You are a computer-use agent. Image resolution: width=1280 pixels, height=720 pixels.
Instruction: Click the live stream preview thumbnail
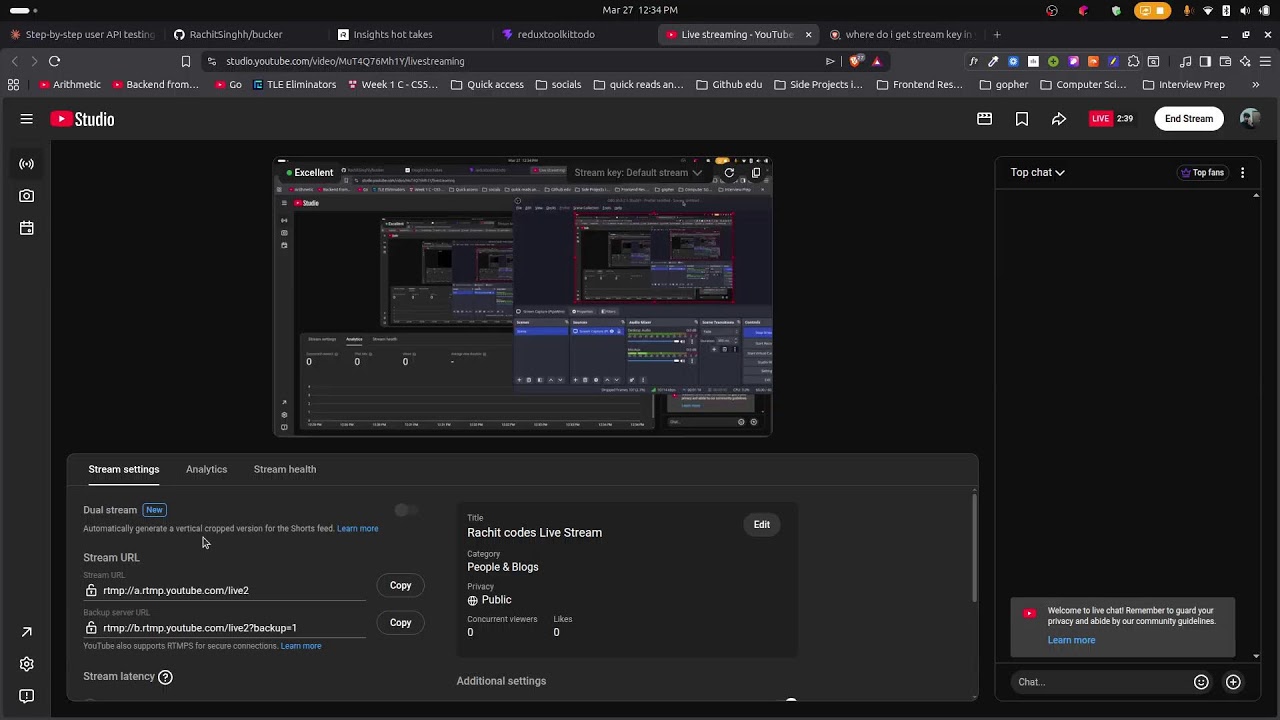point(523,296)
